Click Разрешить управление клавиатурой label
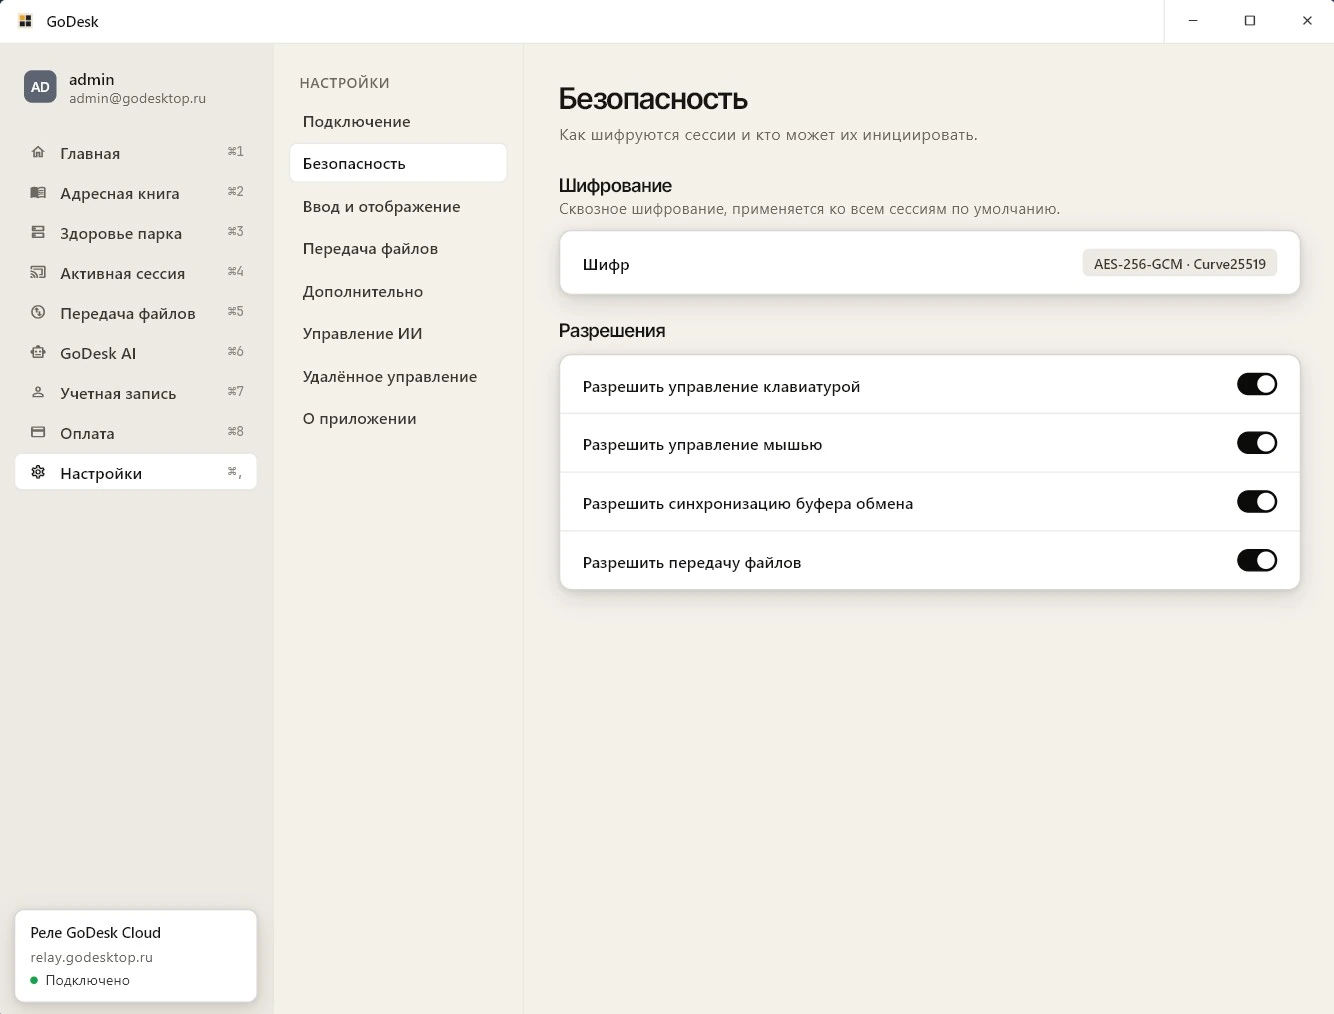 pos(721,386)
